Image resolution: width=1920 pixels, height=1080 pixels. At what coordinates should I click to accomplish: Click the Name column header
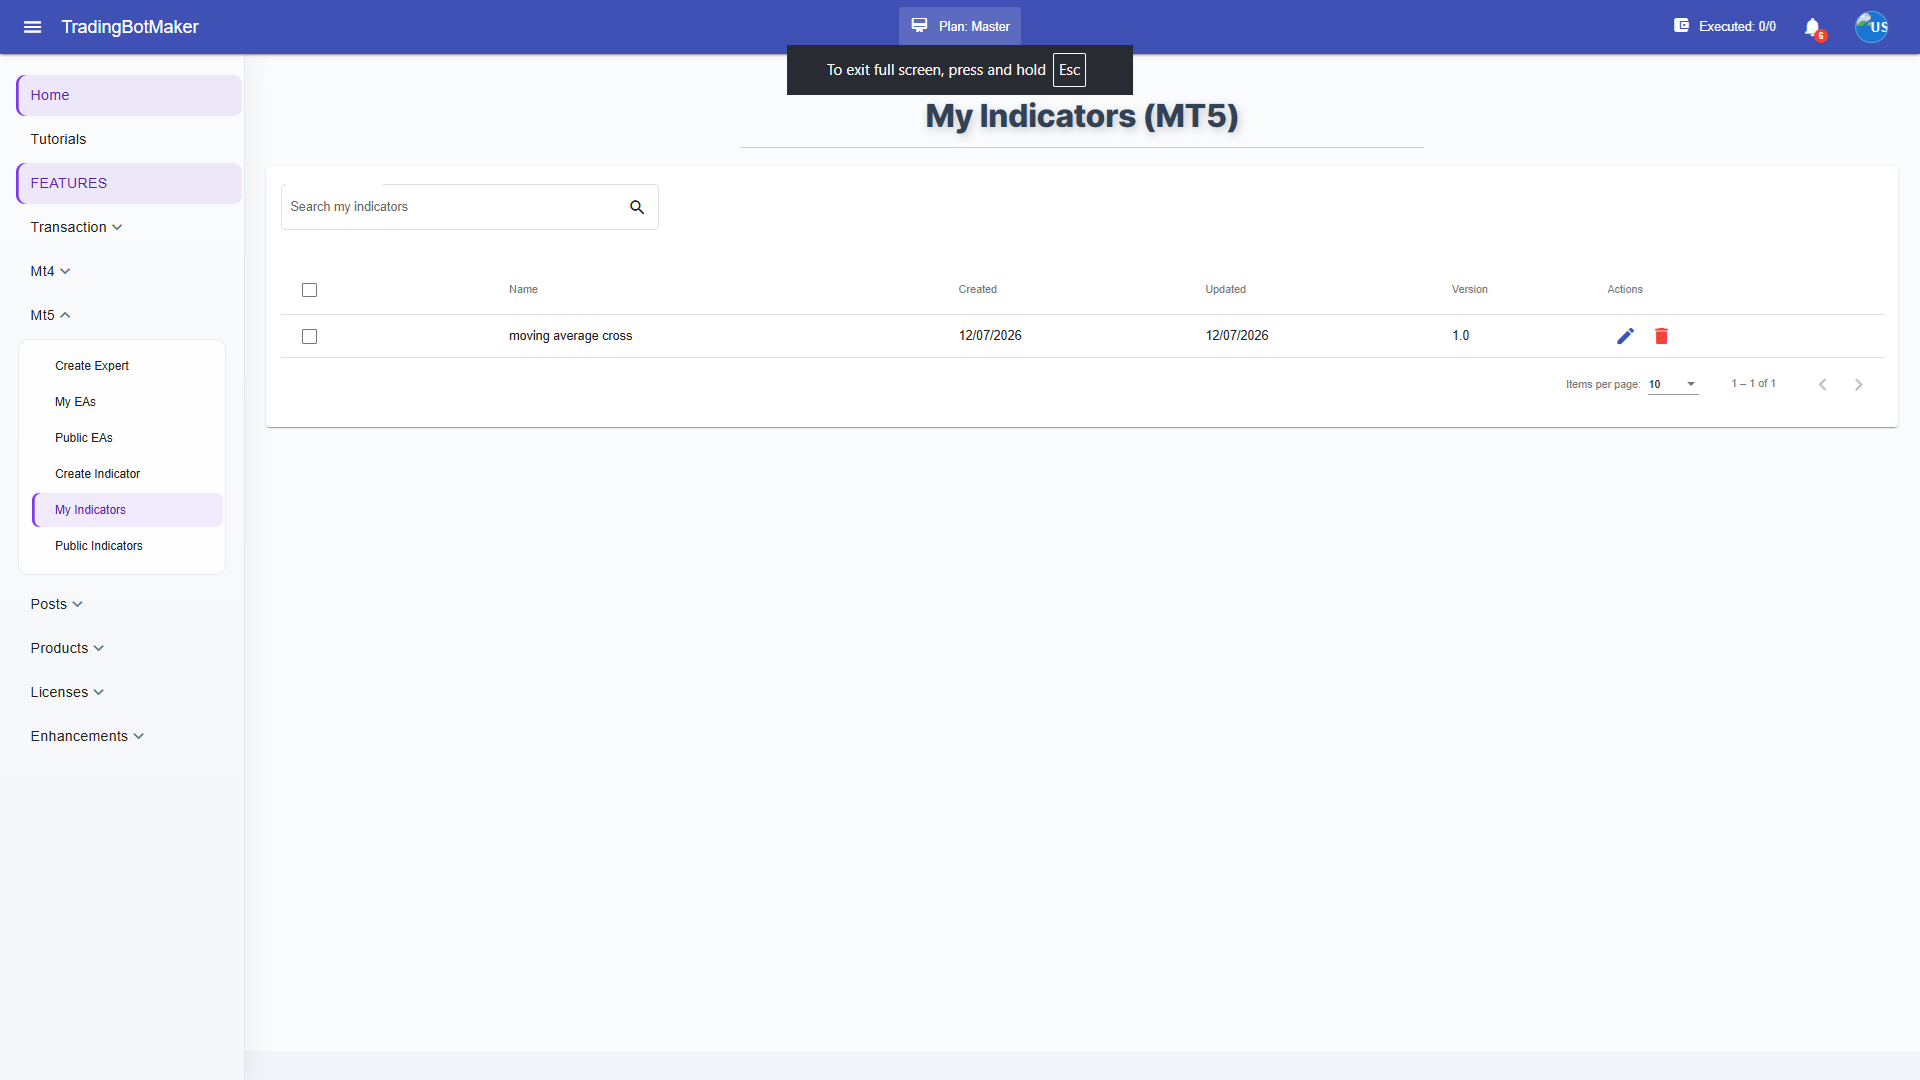coord(523,290)
